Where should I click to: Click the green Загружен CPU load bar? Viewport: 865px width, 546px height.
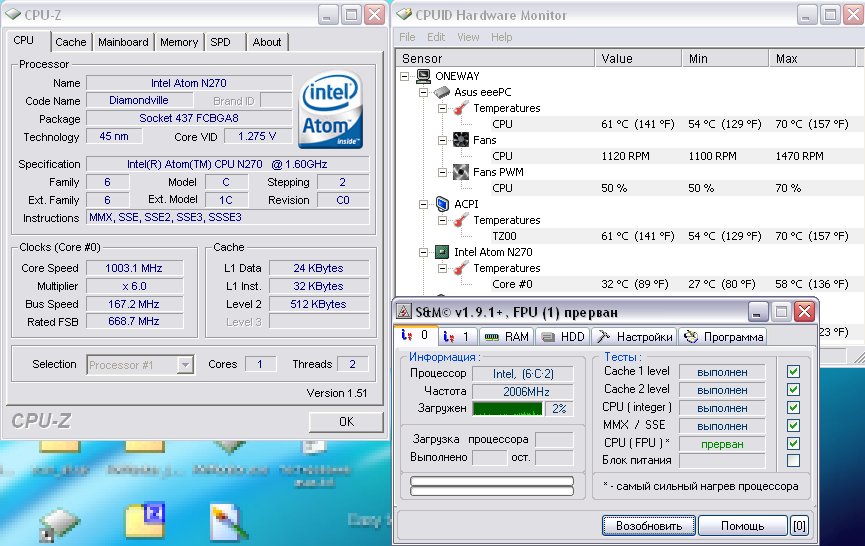508,409
